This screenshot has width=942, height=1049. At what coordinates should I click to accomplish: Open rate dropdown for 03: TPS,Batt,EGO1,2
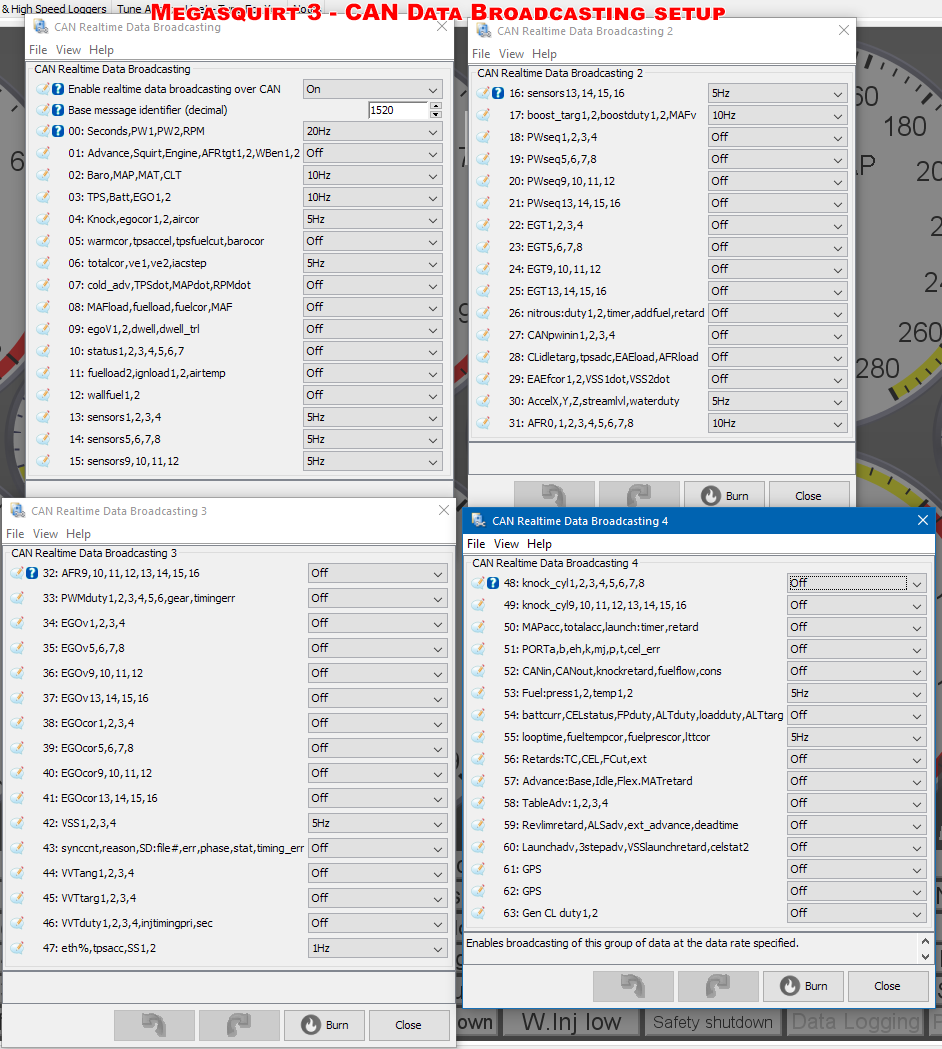pyautogui.click(x=373, y=197)
